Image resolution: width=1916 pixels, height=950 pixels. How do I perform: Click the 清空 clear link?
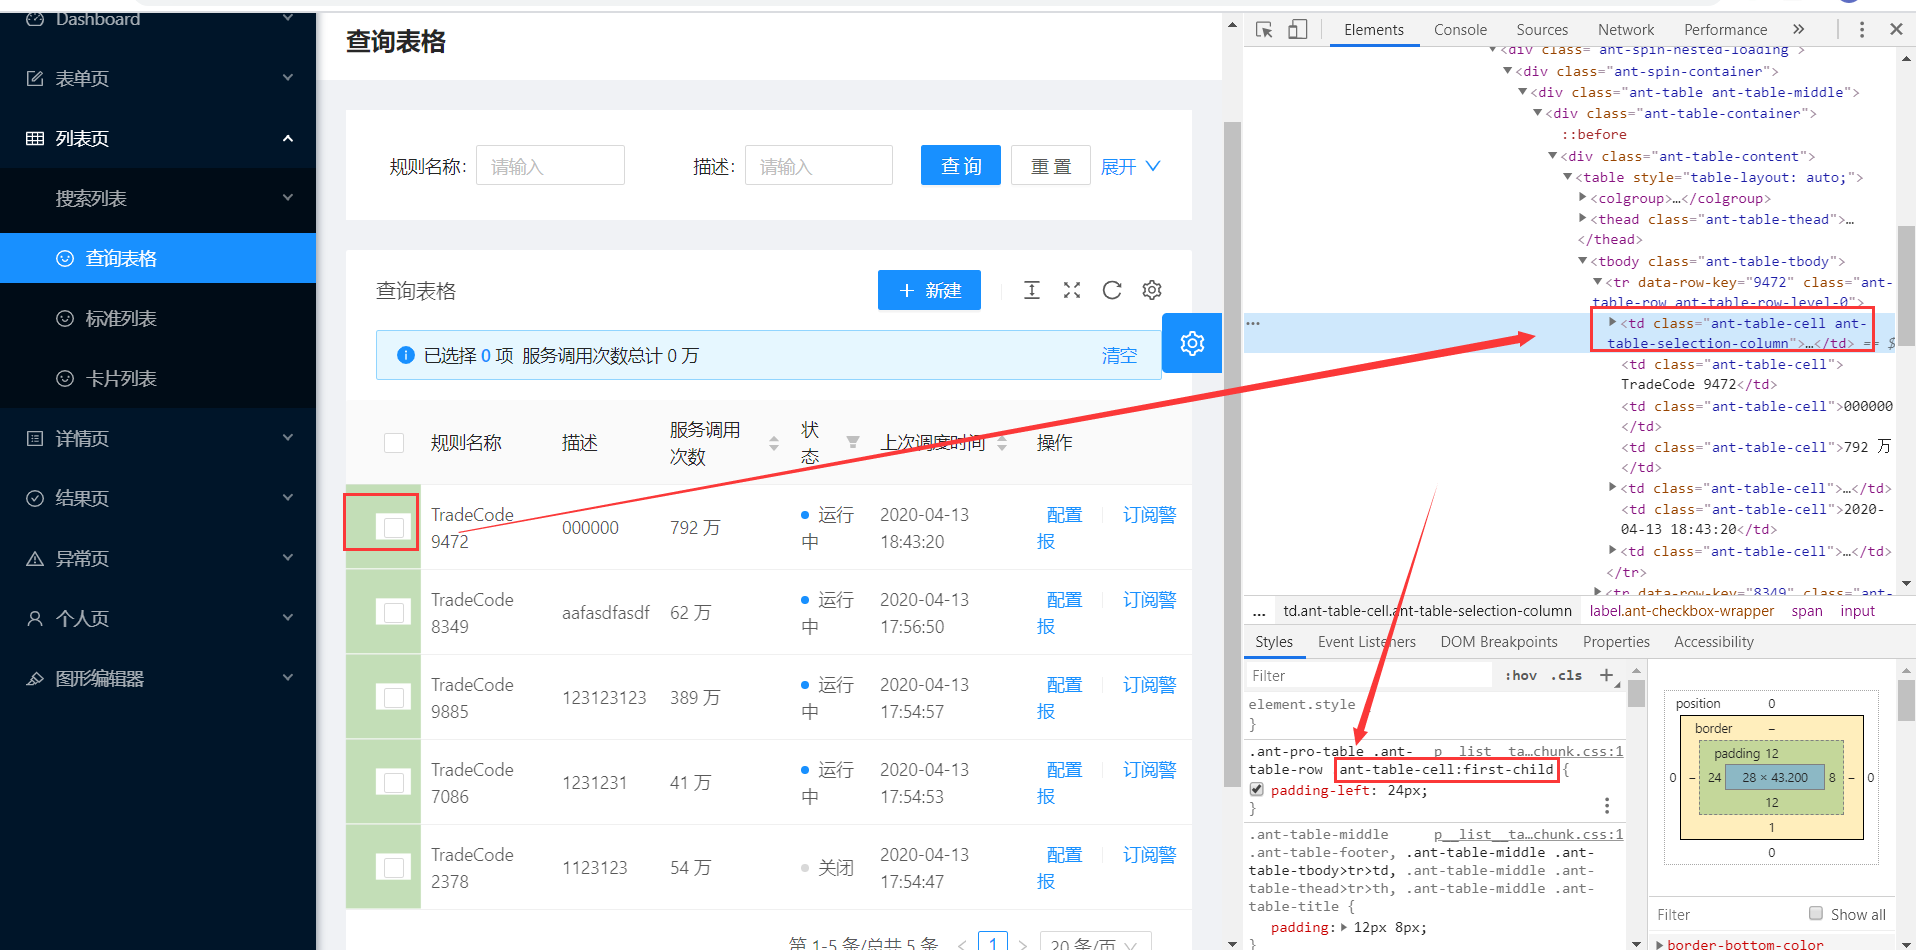(x=1119, y=355)
